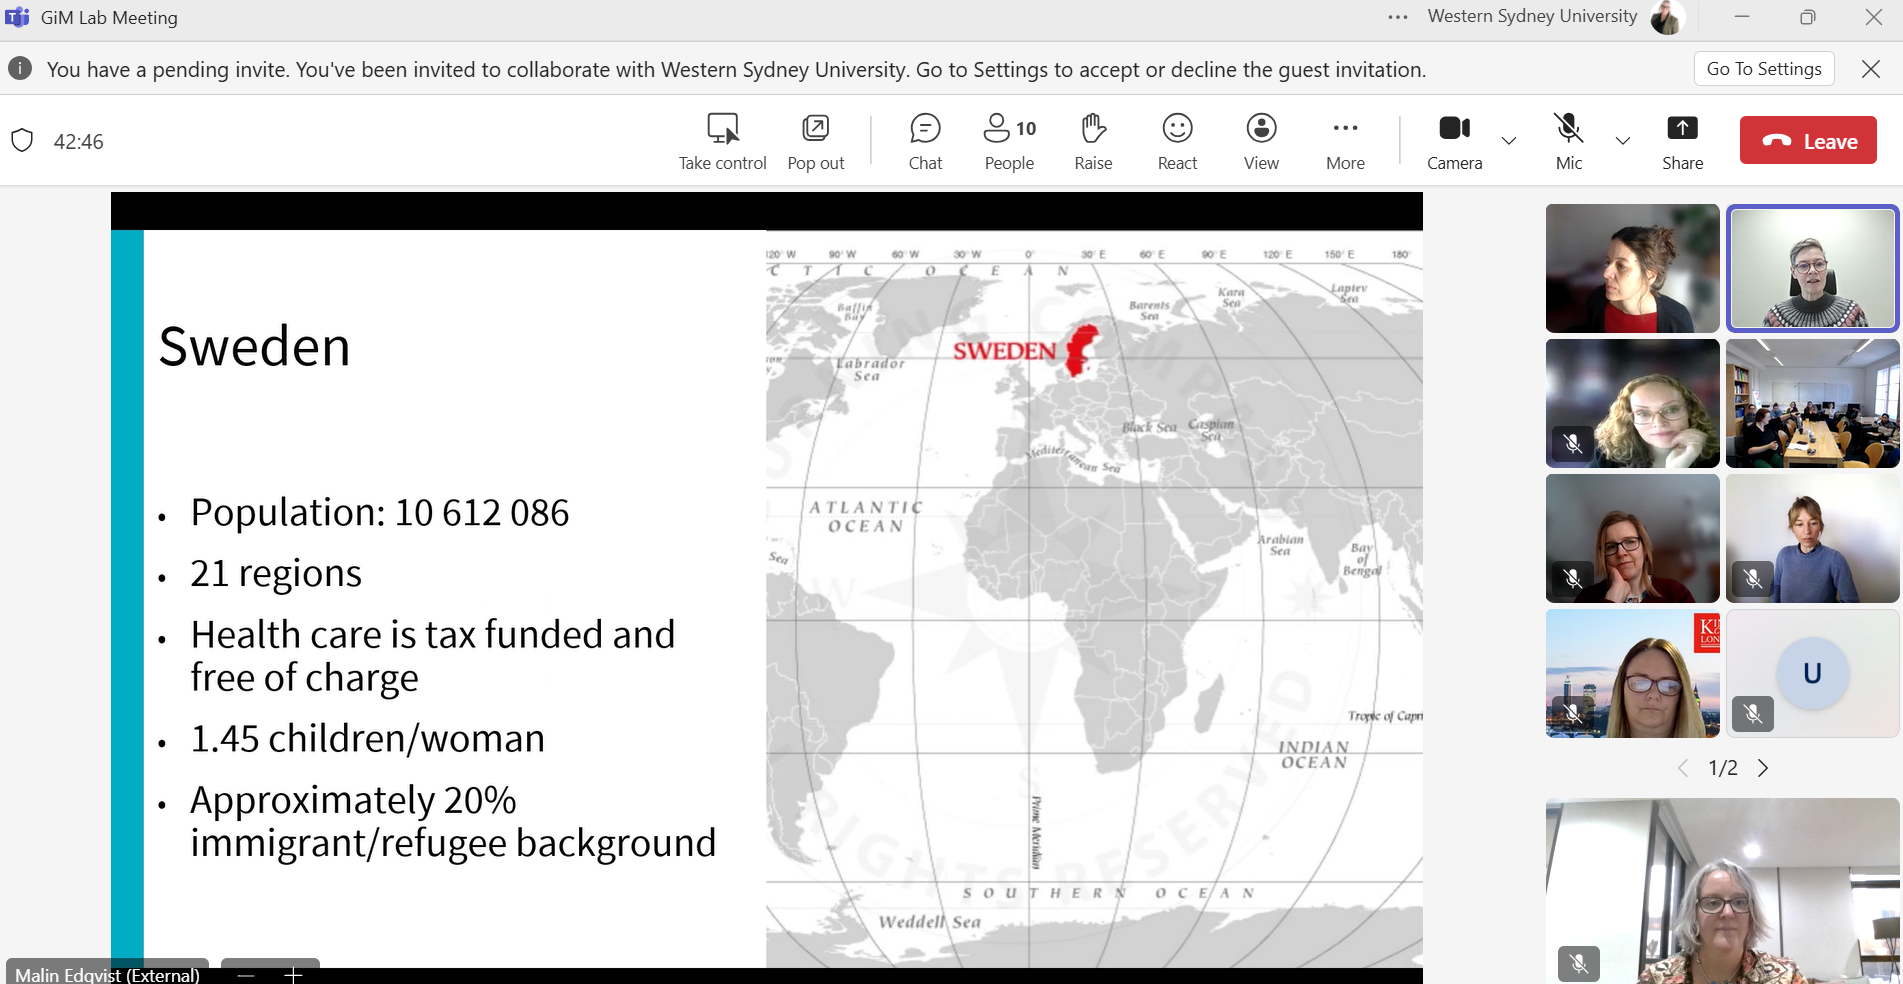Open the meeting Chat panel
The image size is (1903, 984).
click(x=925, y=141)
